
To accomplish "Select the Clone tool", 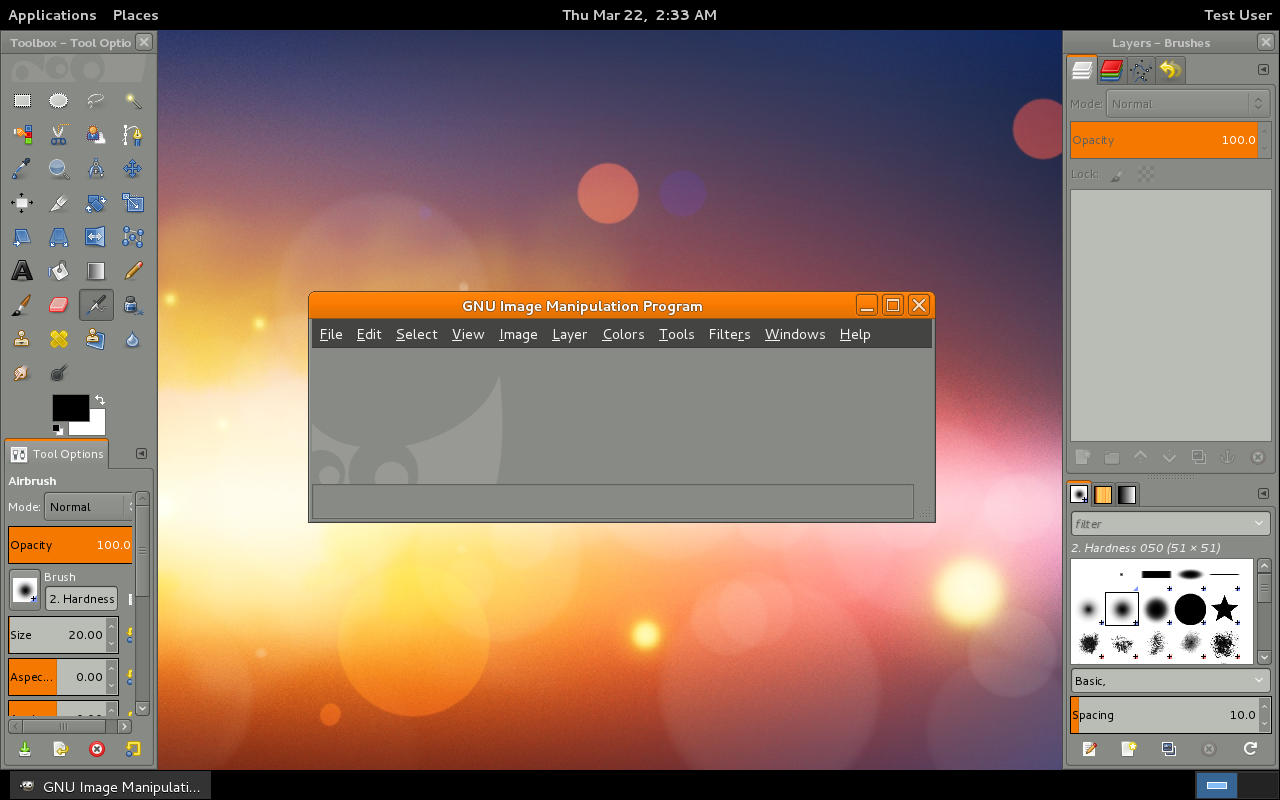I will point(22,338).
